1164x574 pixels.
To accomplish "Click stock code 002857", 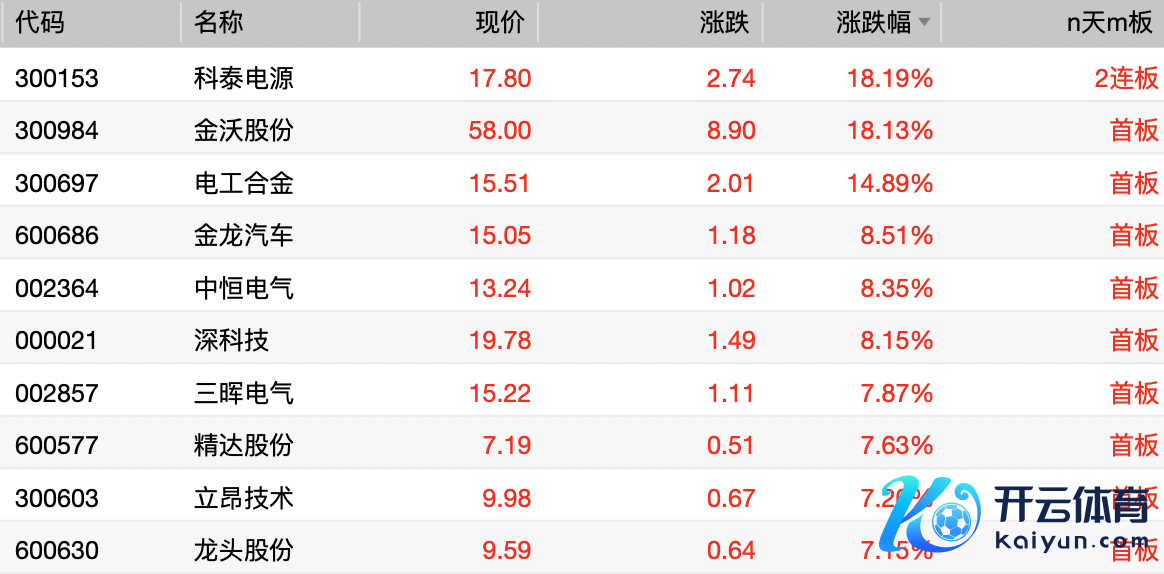I will click(57, 394).
